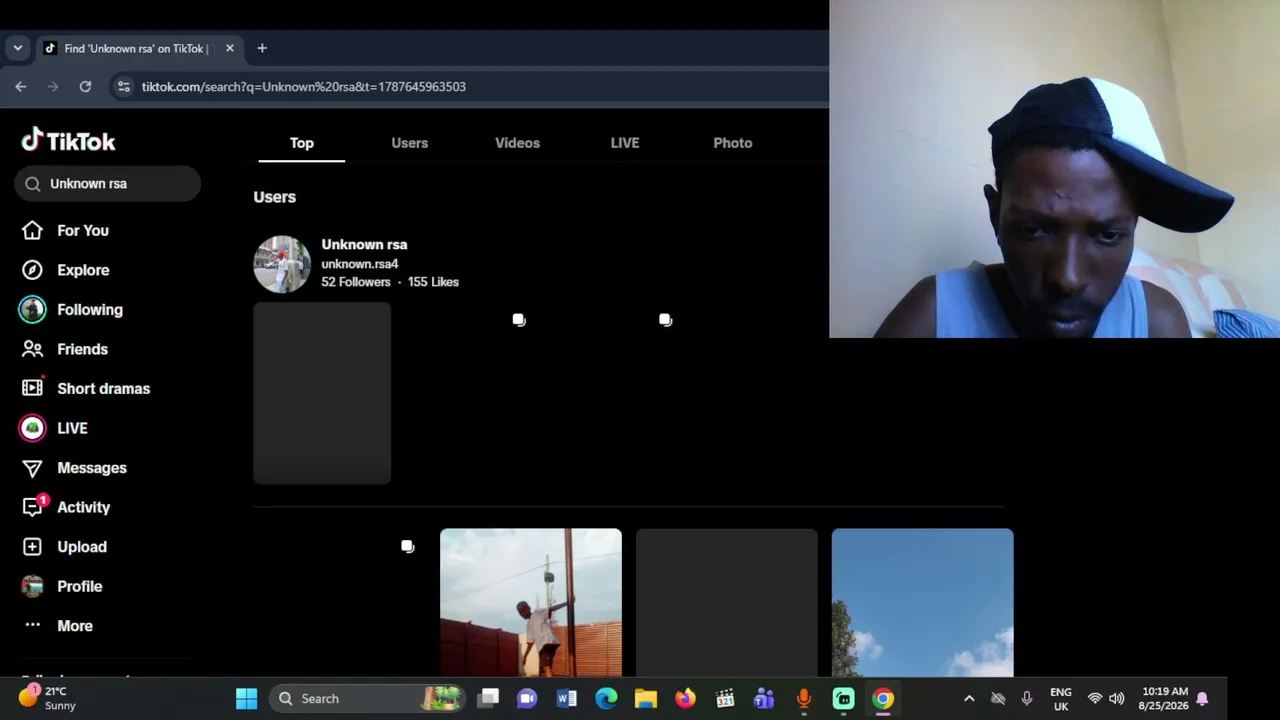Screen dimensions: 1280x720
Task: Open the Windows notification bell
Action: click(x=1203, y=699)
